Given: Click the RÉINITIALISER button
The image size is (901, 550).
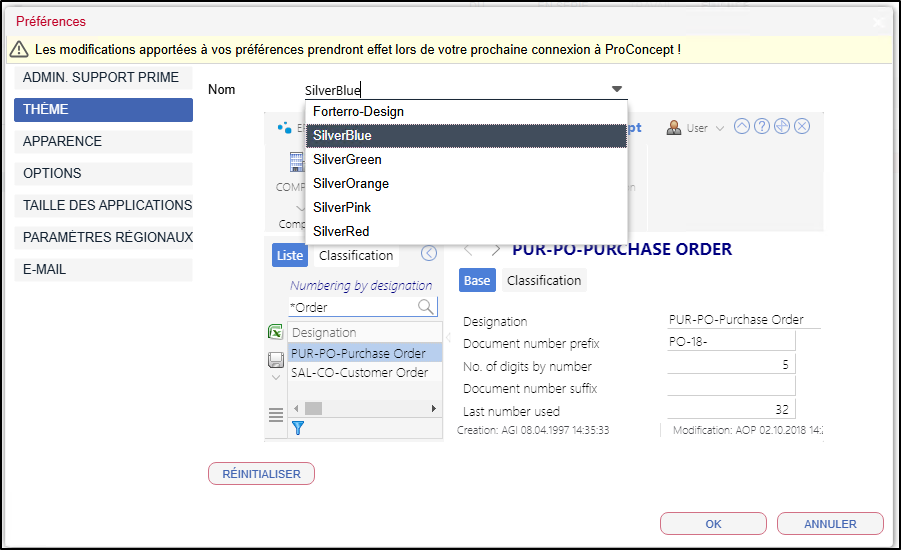Looking at the screenshot, I should 261,474.
